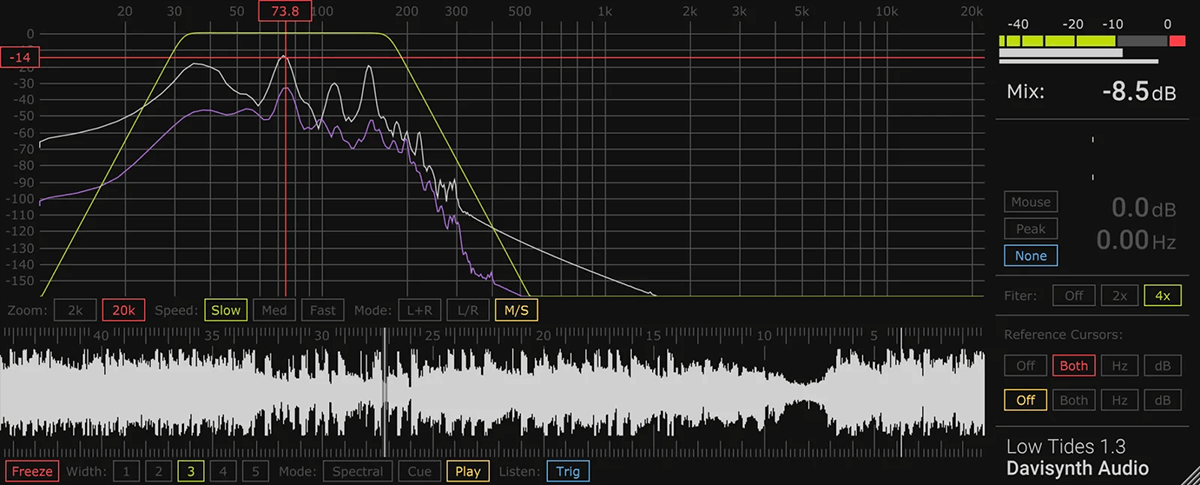Click the -14 dB level cursor label
This screenshot has height=485, width=1200.
(x=20, y=58)
